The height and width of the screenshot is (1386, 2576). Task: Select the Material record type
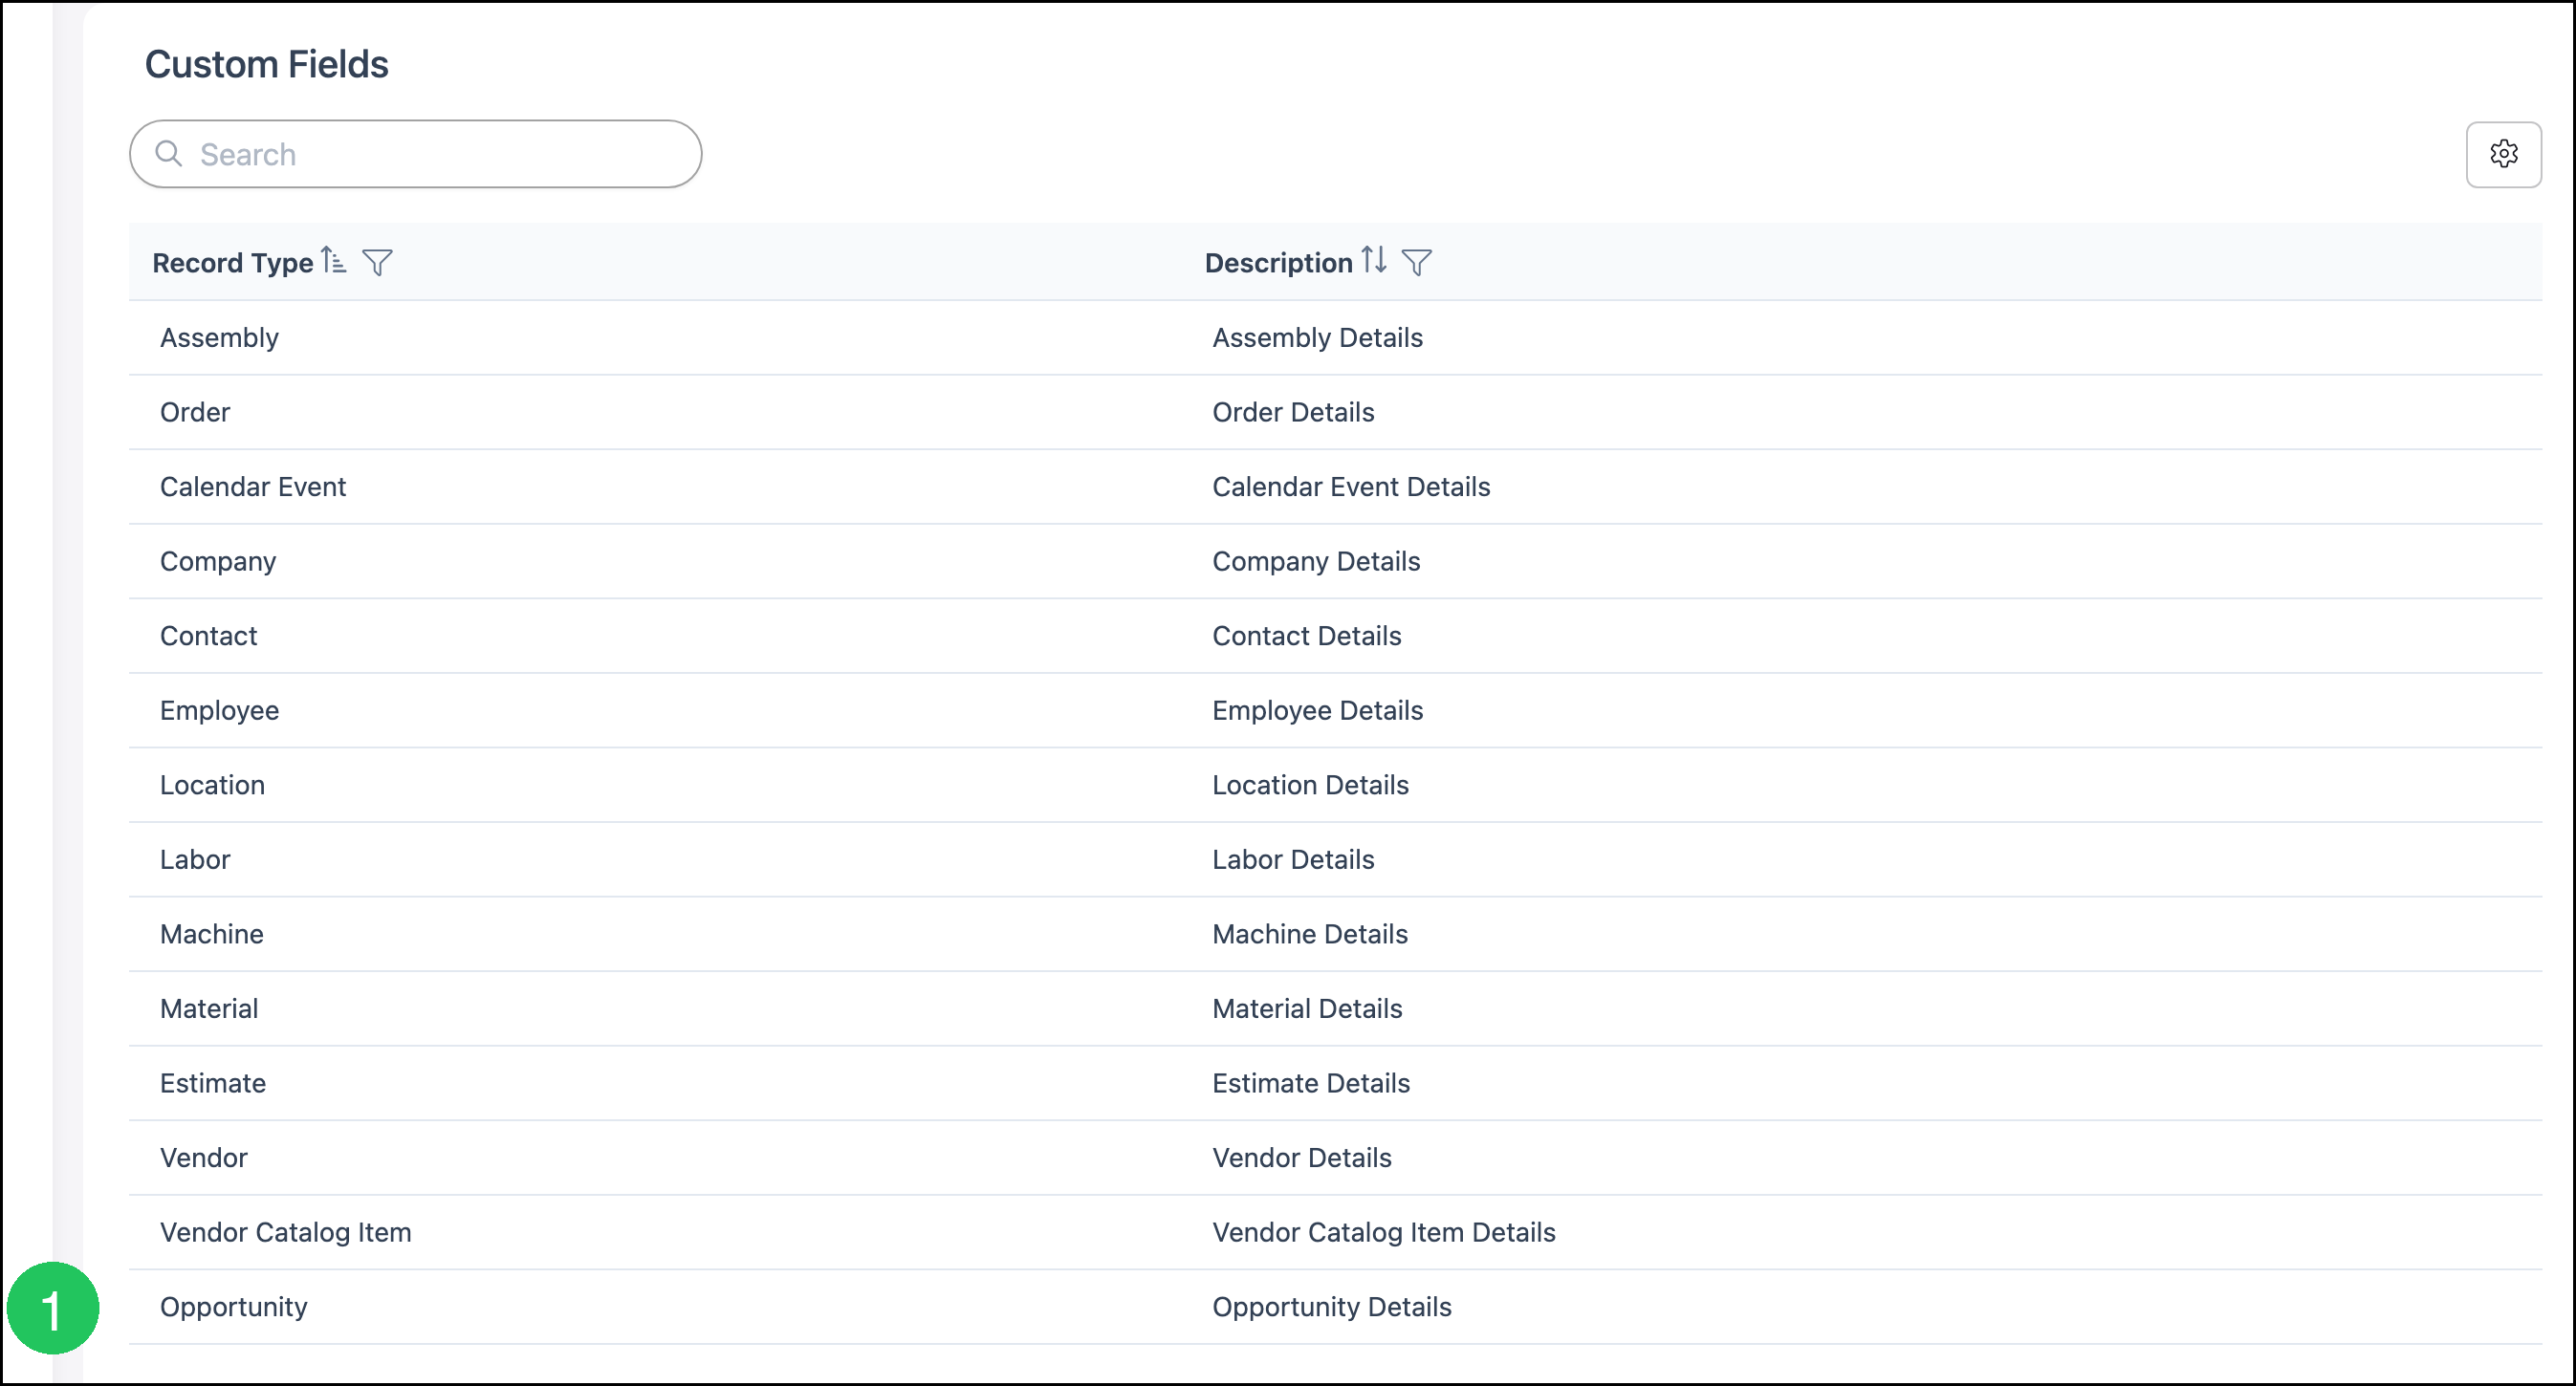coord(209,1009)
